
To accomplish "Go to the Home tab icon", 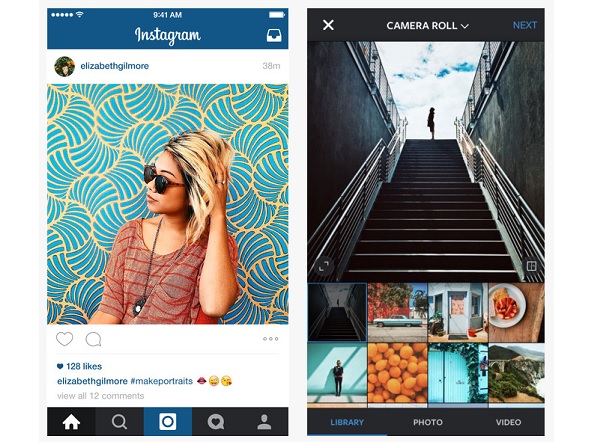I will [x=71, y=422].
